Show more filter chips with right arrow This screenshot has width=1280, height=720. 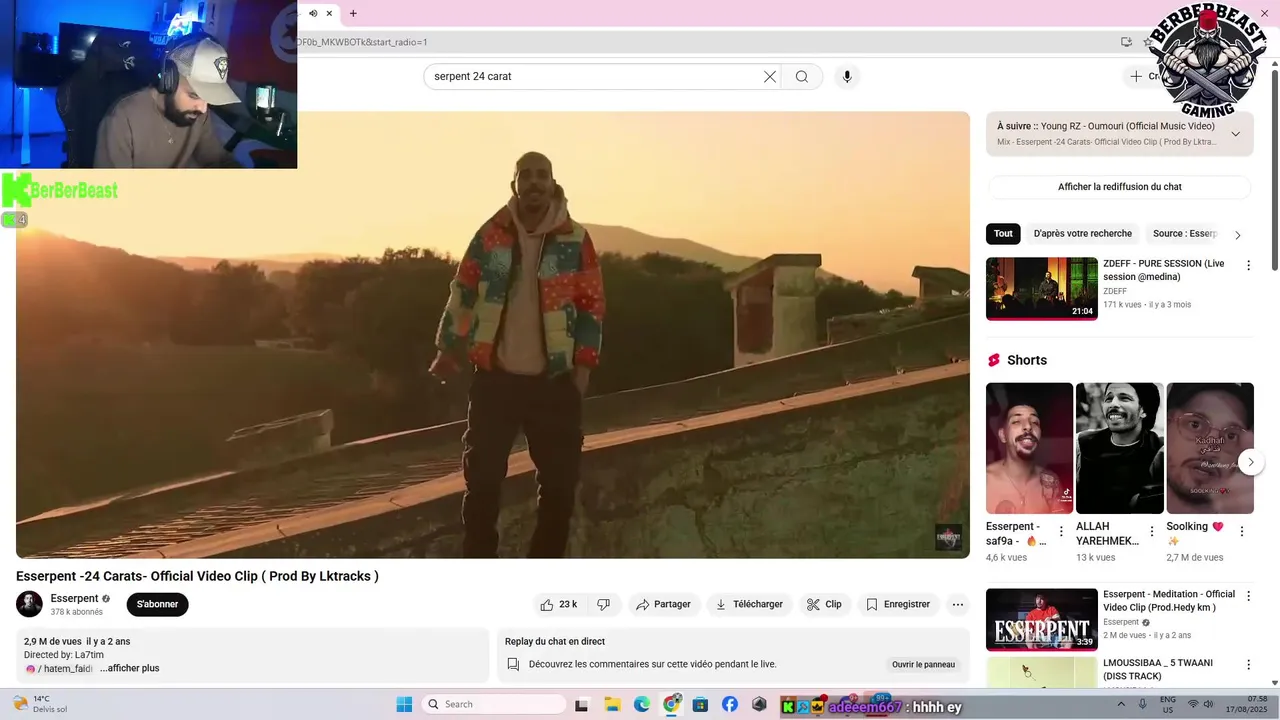point(1237,235)
